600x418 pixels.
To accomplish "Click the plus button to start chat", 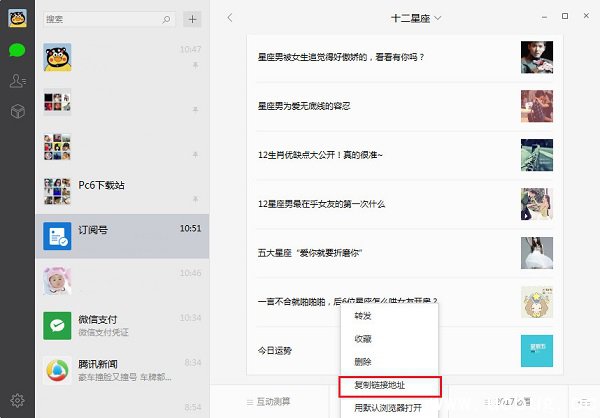I will pyautogui.click(x=192, y=19).
